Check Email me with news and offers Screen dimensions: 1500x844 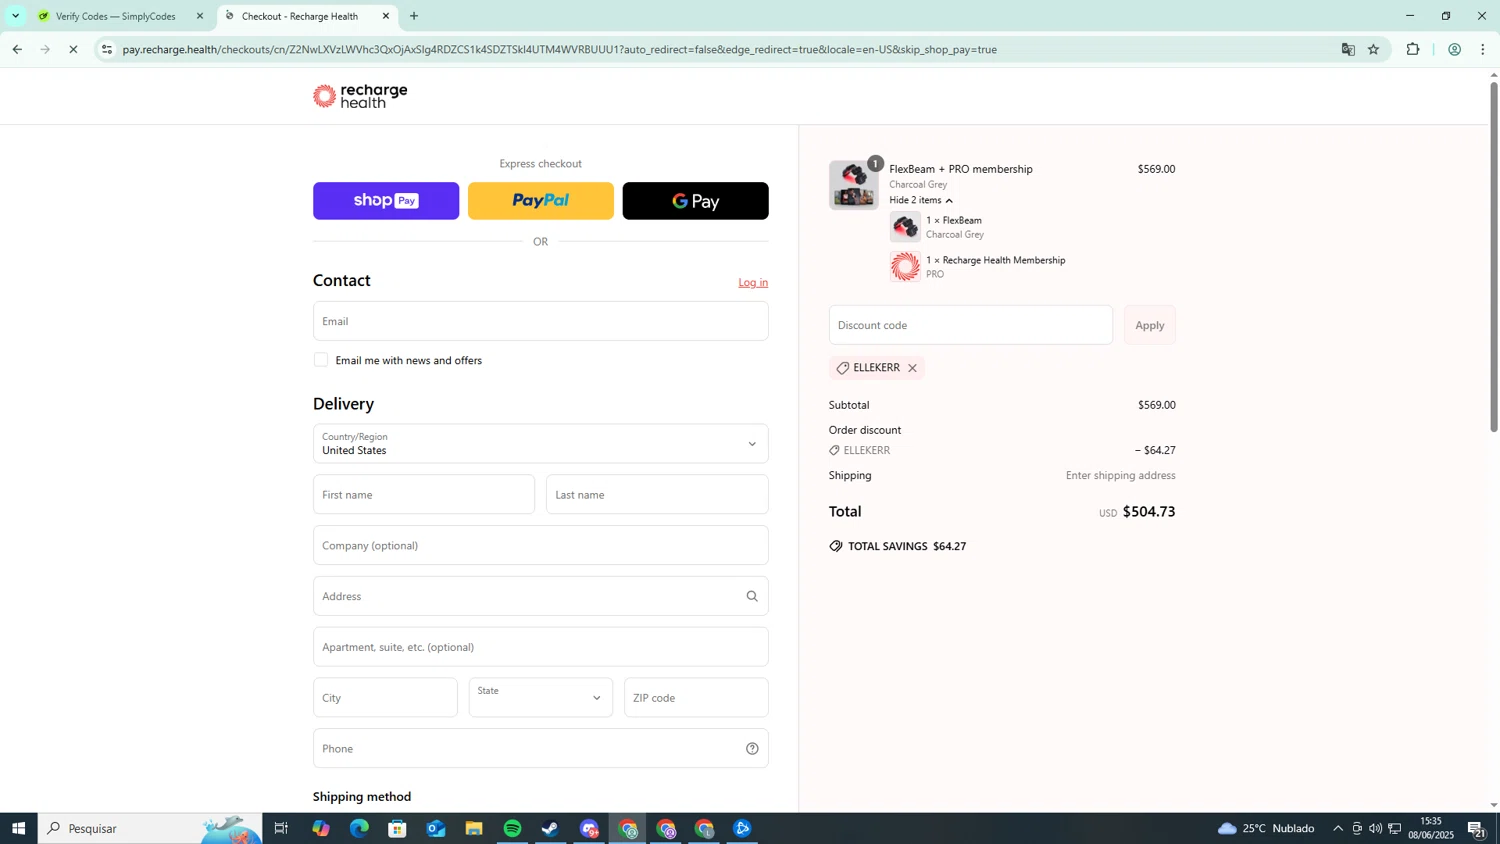(x=321, y=360)
